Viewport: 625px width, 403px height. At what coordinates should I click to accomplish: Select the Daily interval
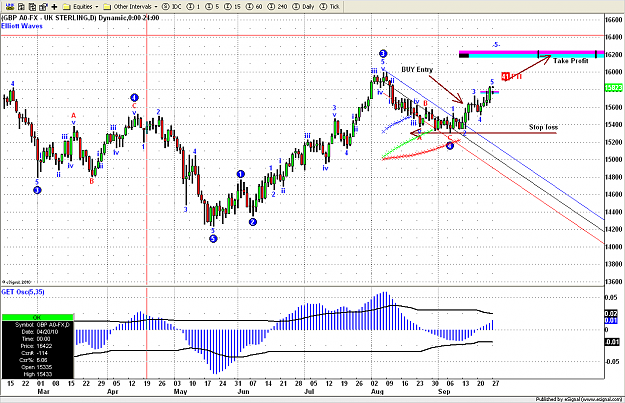(303, 6)
